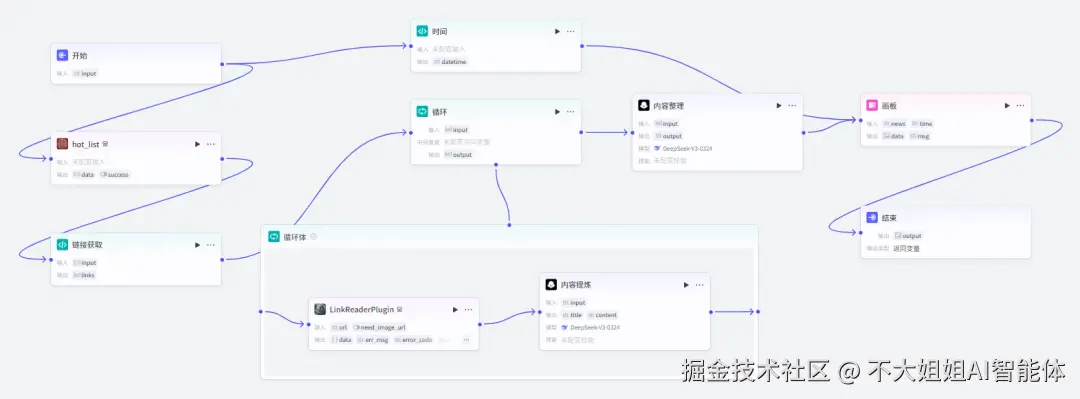The height and width of the screenshot is (399, 1080).
Task: Open the 内容提炼 node more-options menu
Action: [x=700, y=285]
